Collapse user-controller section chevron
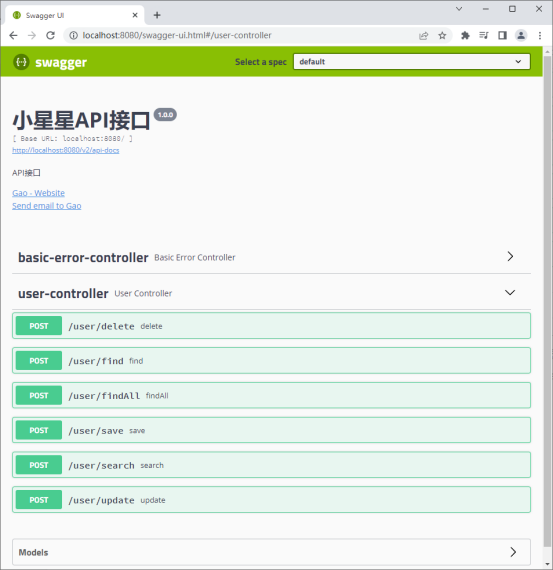The height and width of the screenshot is (570, 553). coord(510,293)
